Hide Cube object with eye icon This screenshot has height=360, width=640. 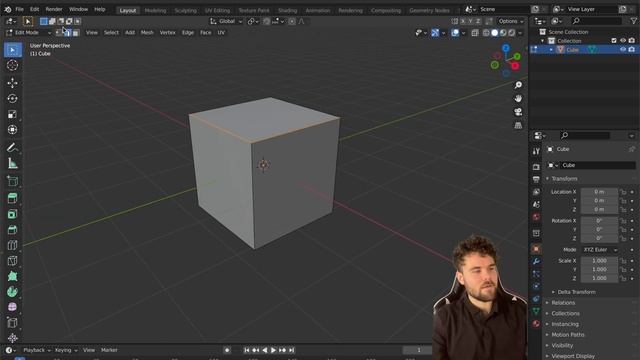click(x=623, y=49)
